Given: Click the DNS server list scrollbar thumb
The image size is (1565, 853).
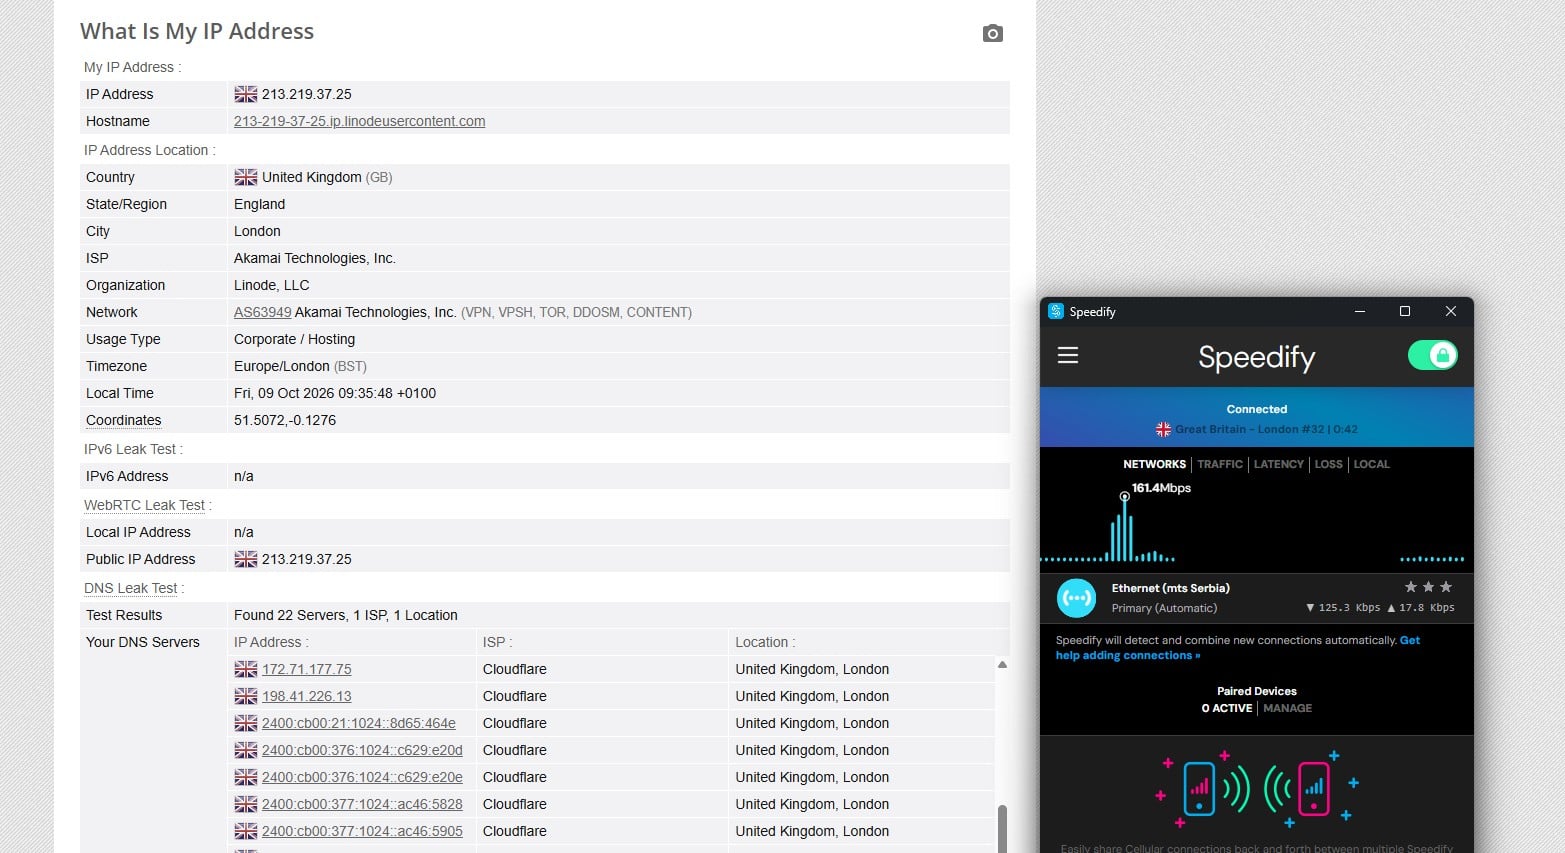Looking at the screenshot, I should [x=1002, y=829].
